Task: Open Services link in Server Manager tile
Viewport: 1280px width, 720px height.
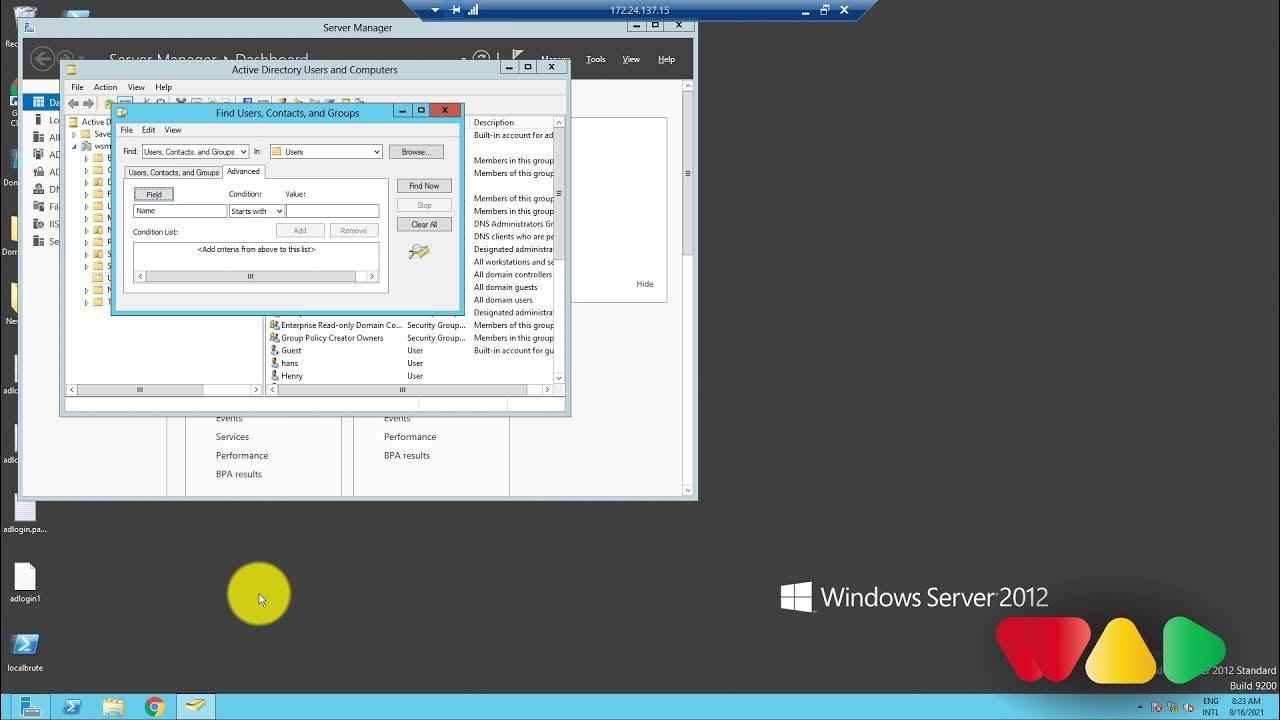Action: 232,437
